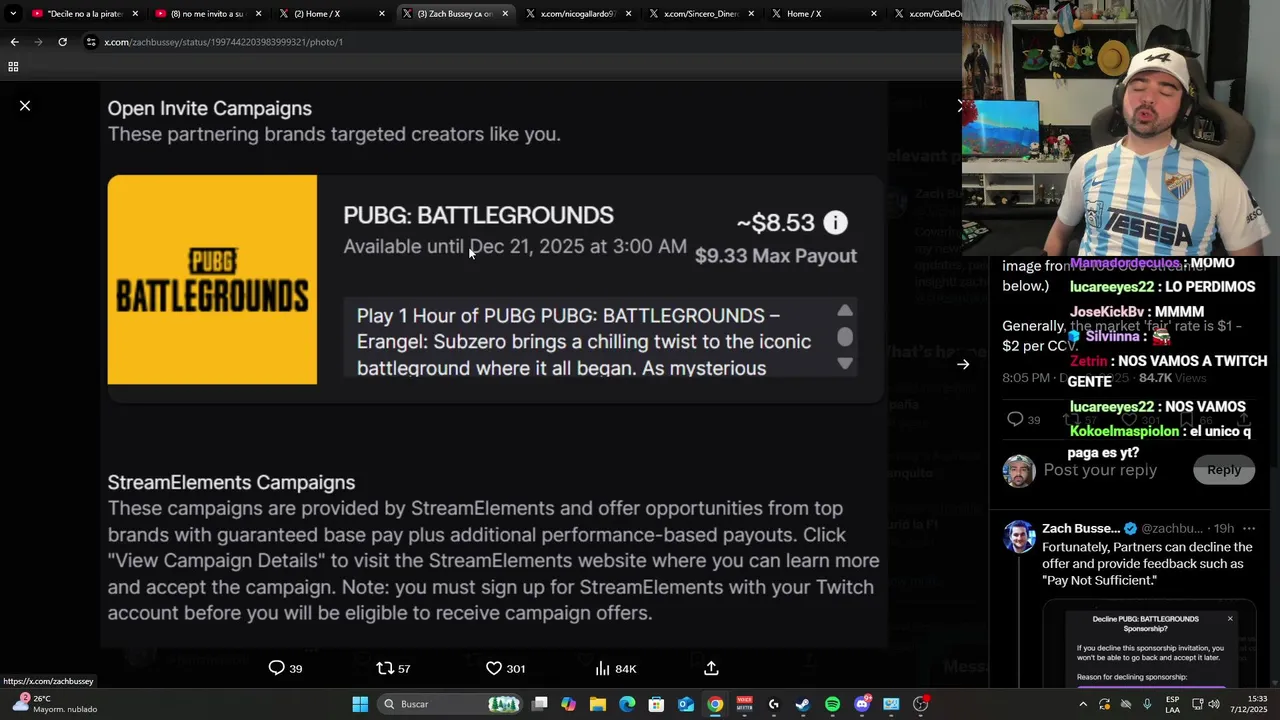Launch Microsoft Edge from the taskbar
Screen dimensions: 1280x720
click(627, 704)
